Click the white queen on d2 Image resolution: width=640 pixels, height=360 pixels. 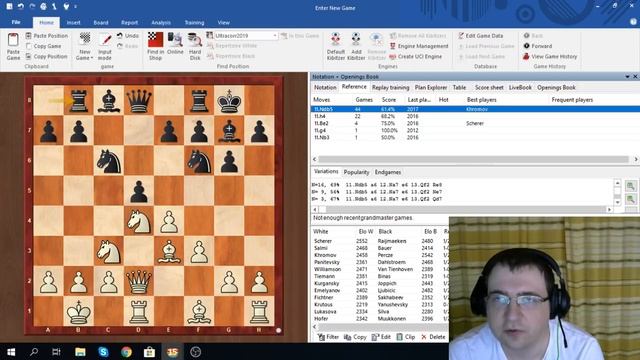[139, 281]
